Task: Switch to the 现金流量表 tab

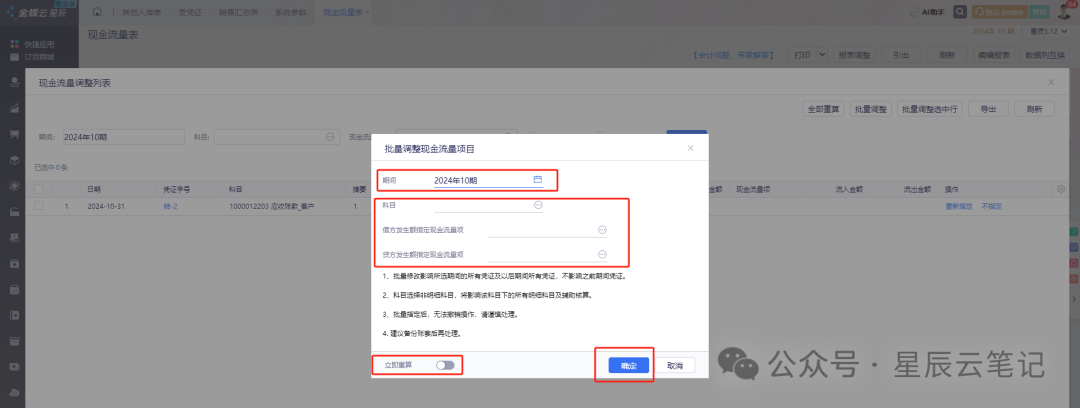Action: 345,11
